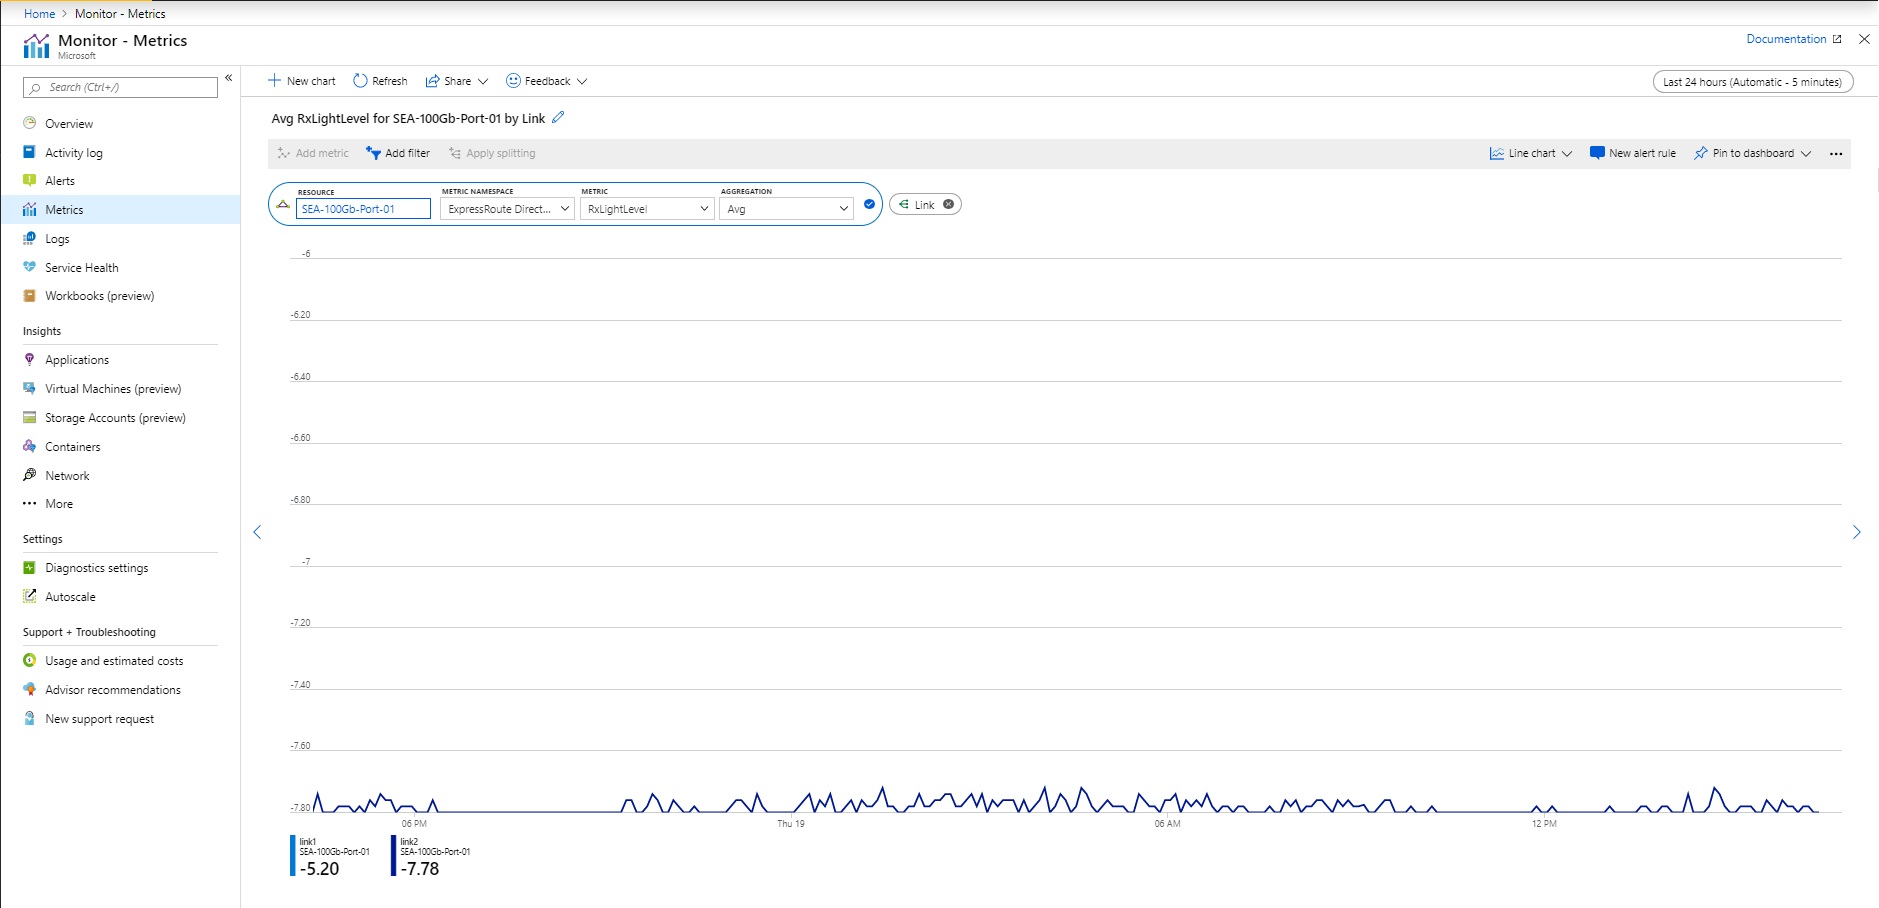The height and width of the screenshot is (908, 1879).
Task: Expand the Metric Namespace dropdown
Action: click(506, 208)
